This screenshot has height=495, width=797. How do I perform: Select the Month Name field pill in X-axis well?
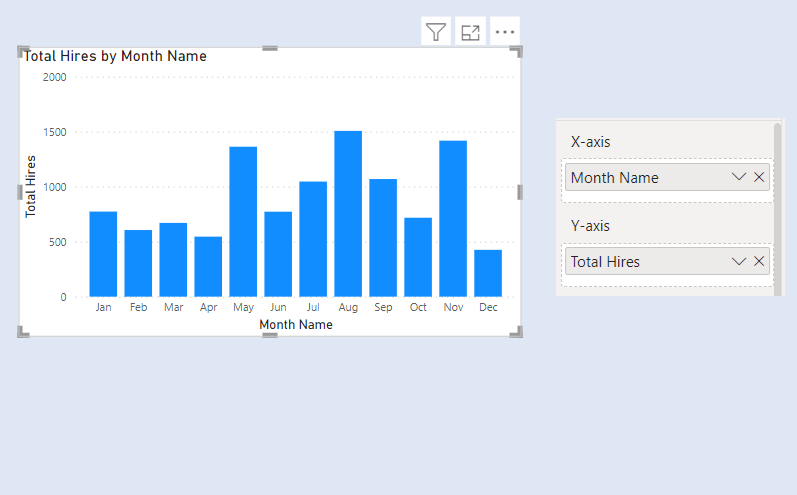coord(640,177)
